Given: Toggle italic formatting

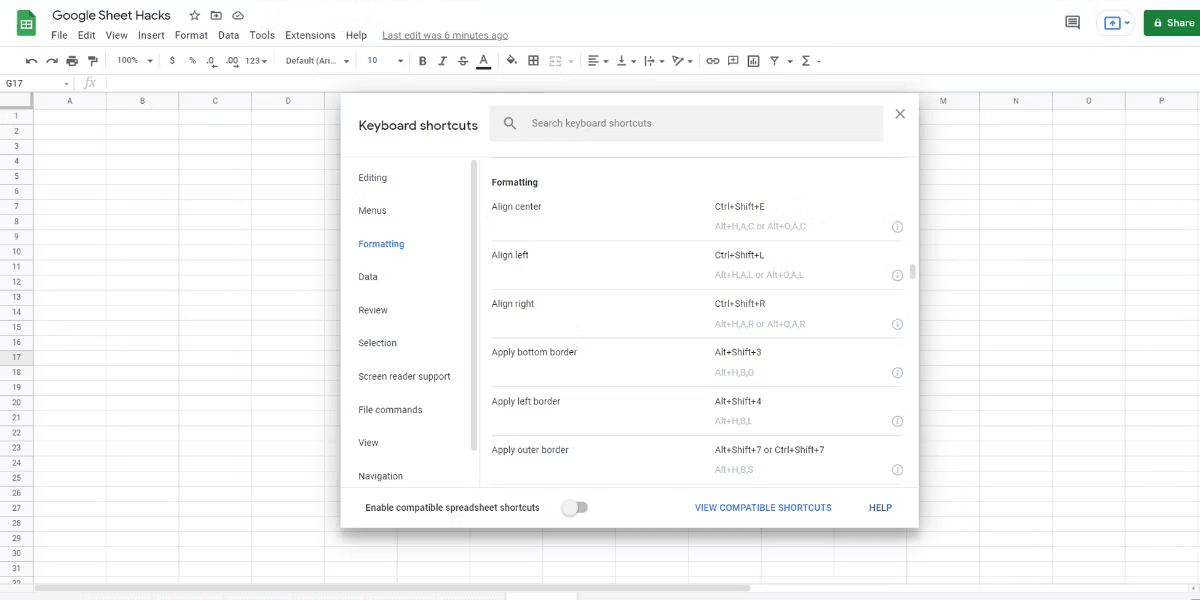Looking at the screenshot, I should click(x=442, y=61).
